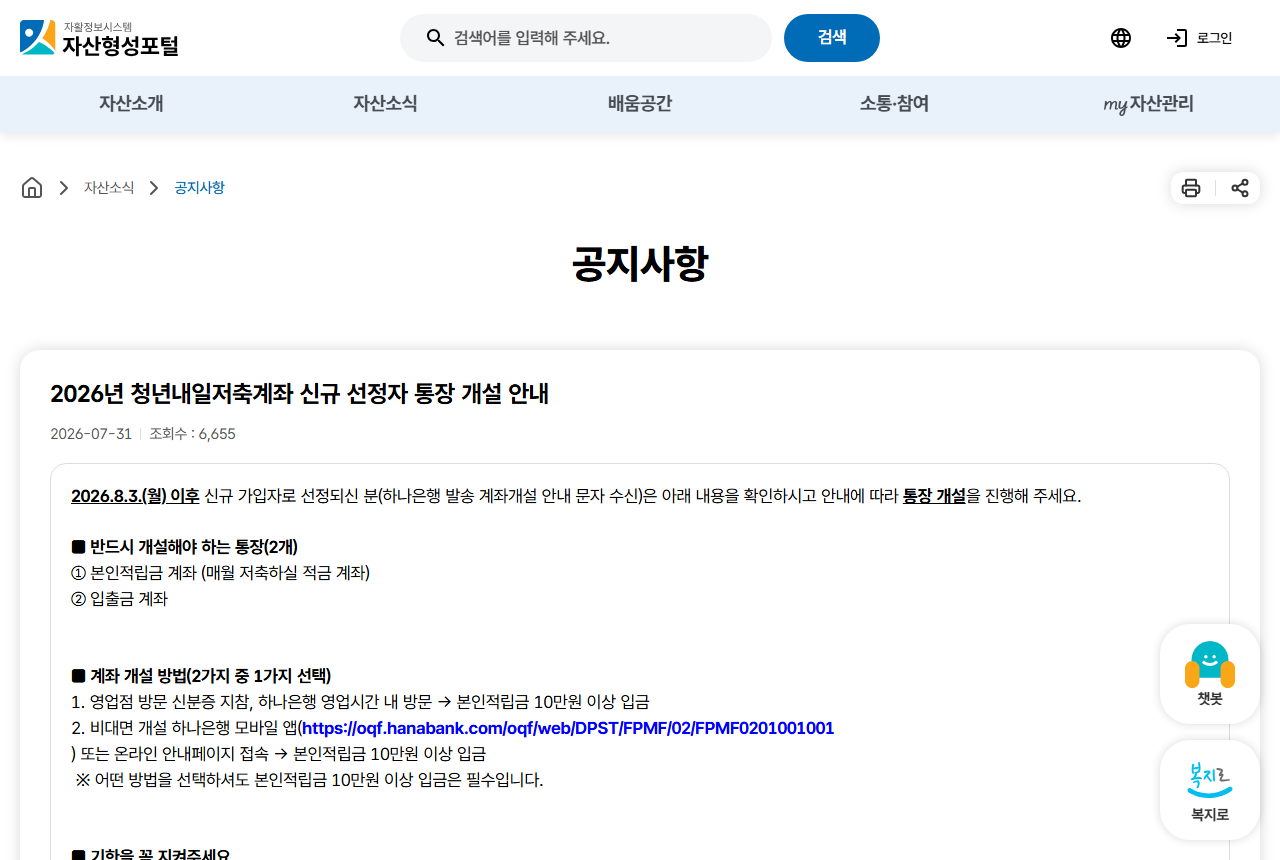Click the line 1. 영업점 방문 신분증 지참
Viewport: 1280px width, 860px height.
[x=360, y=702]
